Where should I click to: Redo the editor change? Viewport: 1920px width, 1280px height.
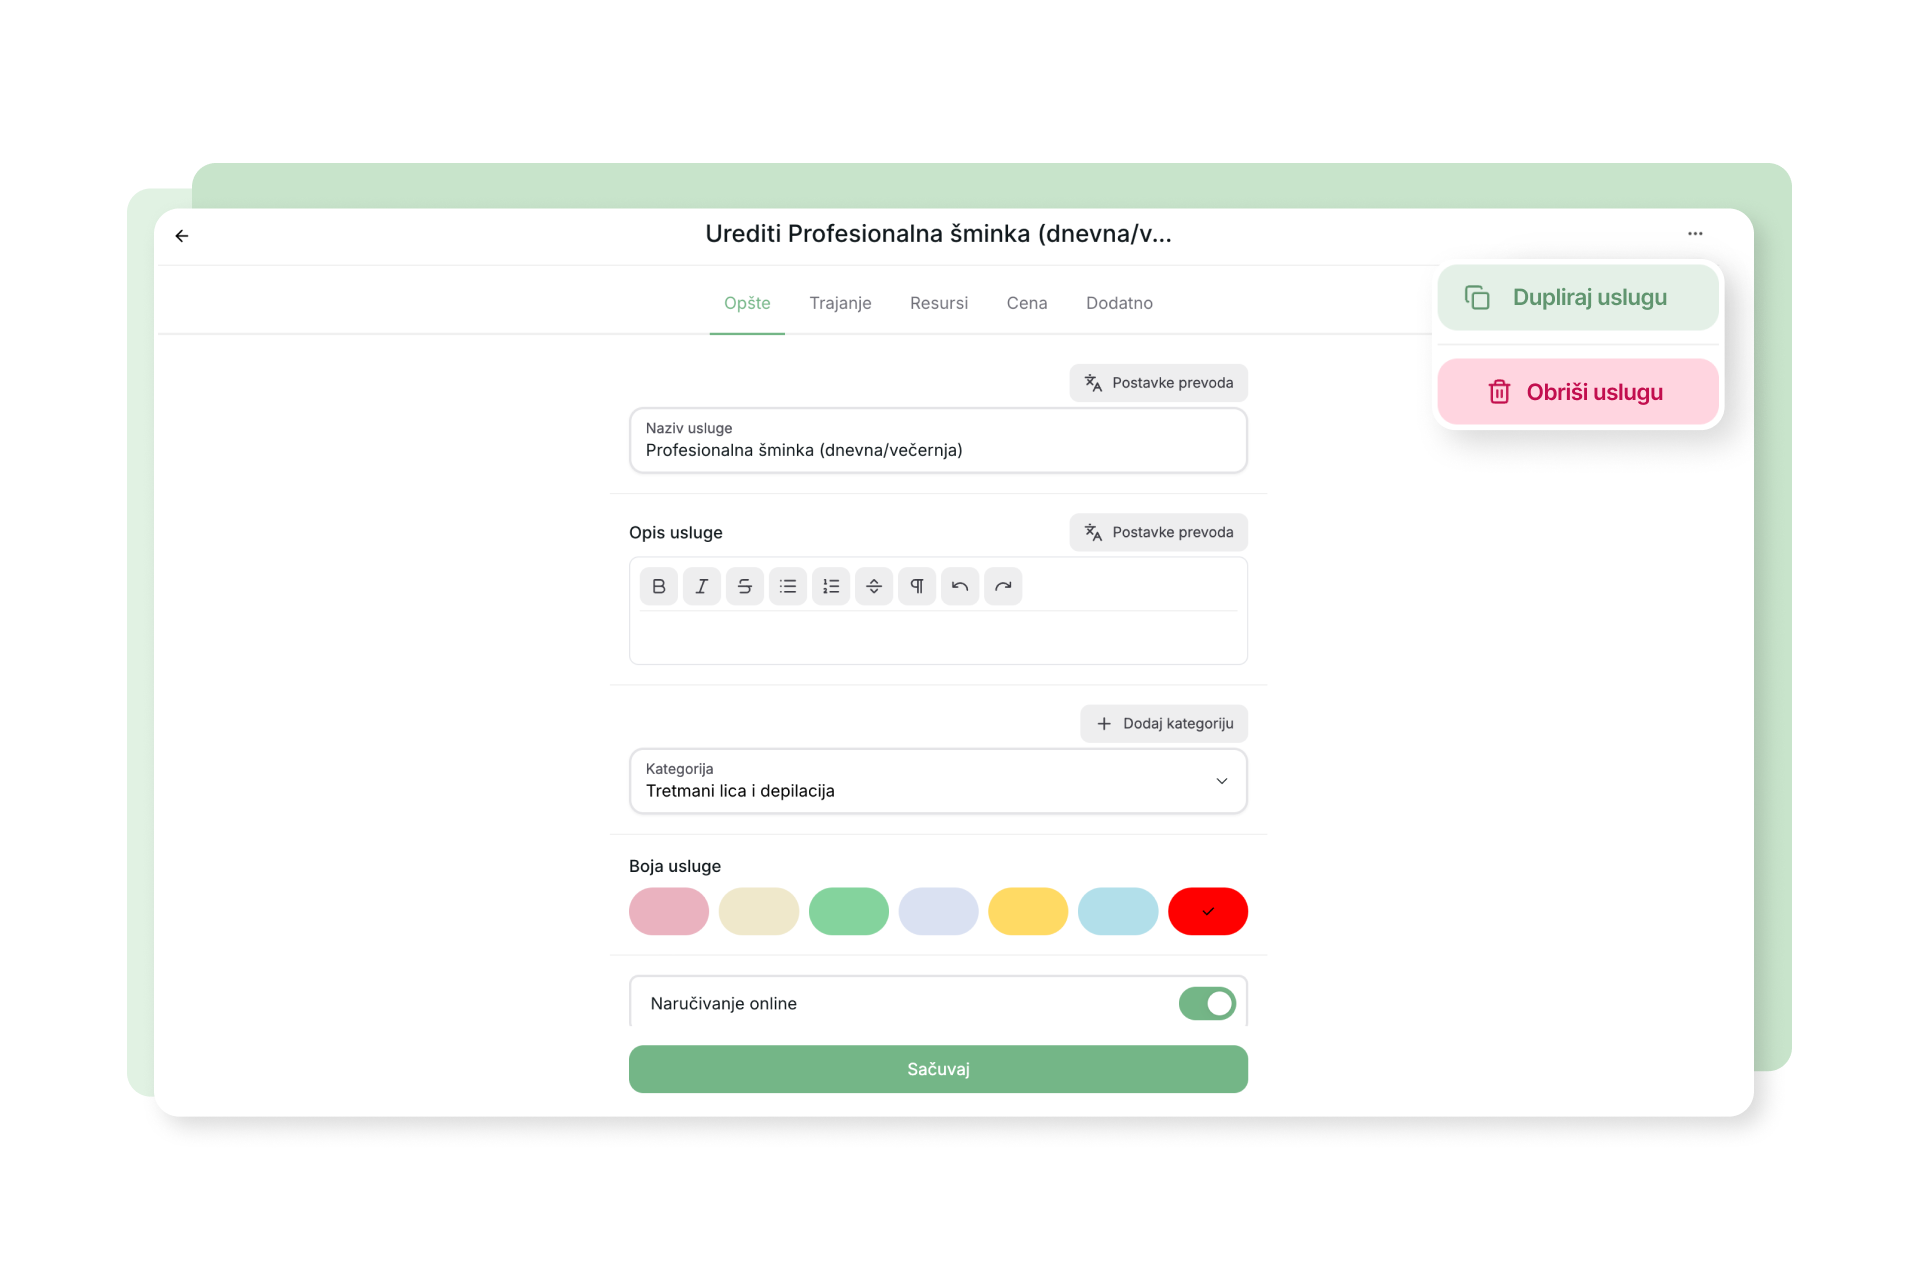pyautogui.click(x=1003, y=586)
